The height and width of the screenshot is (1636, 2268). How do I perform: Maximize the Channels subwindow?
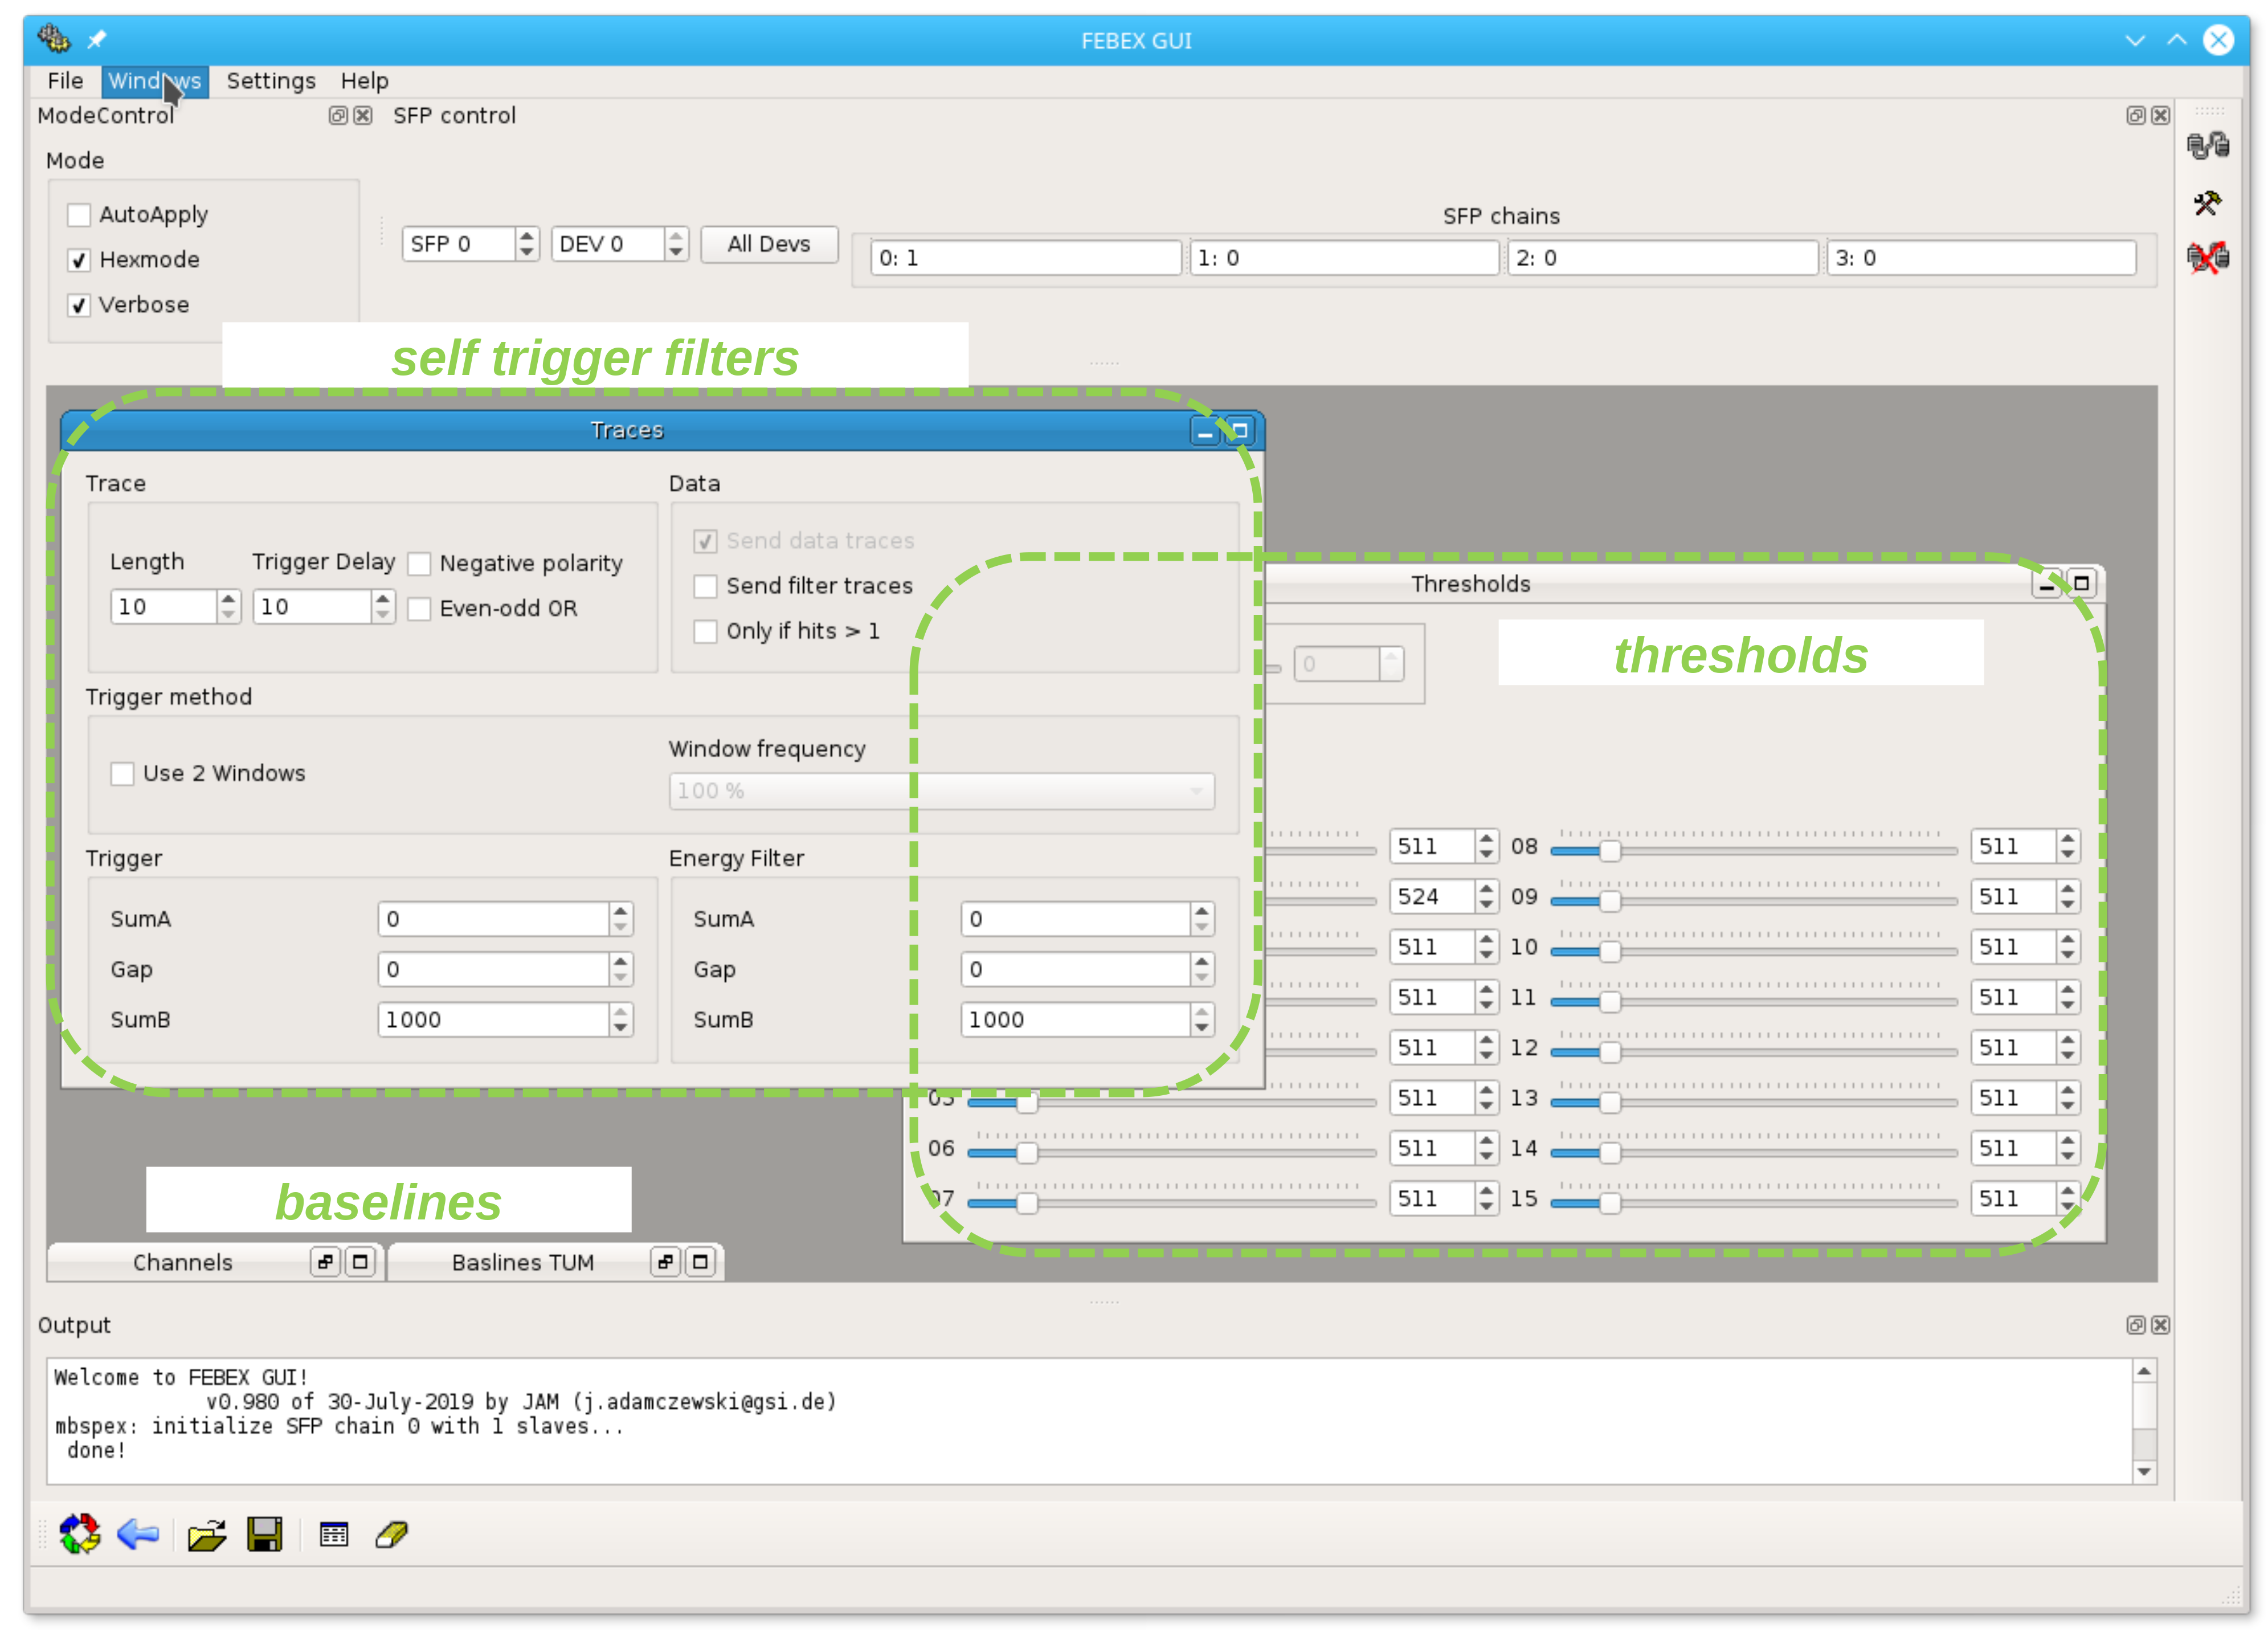(x=360, y=1261)
